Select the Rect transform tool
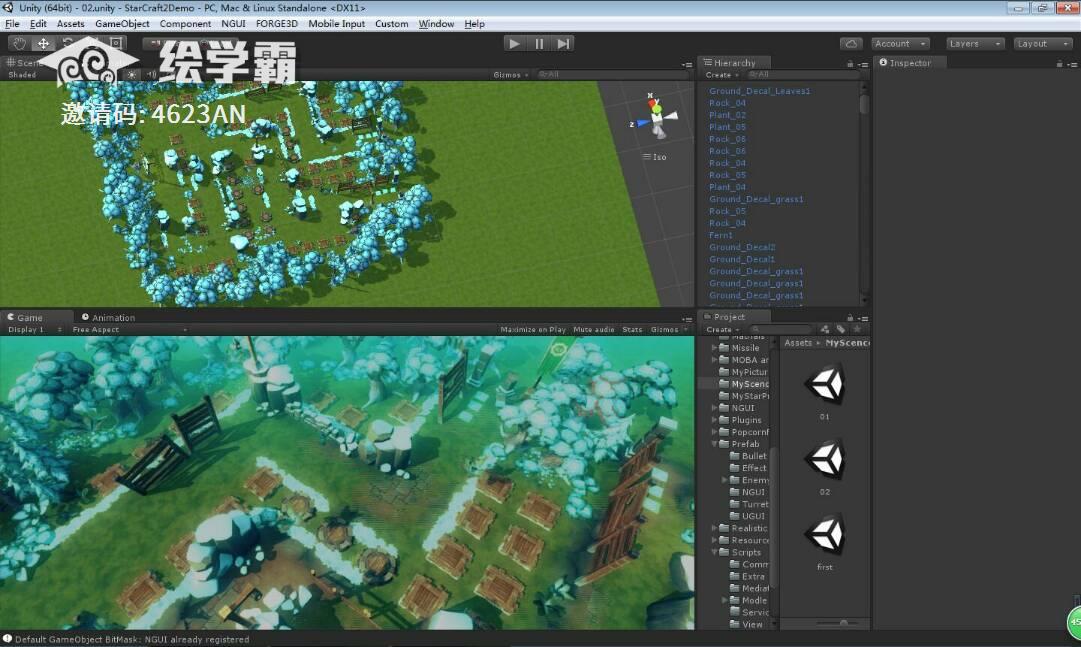1081x647 pixels. pos(116,43)
